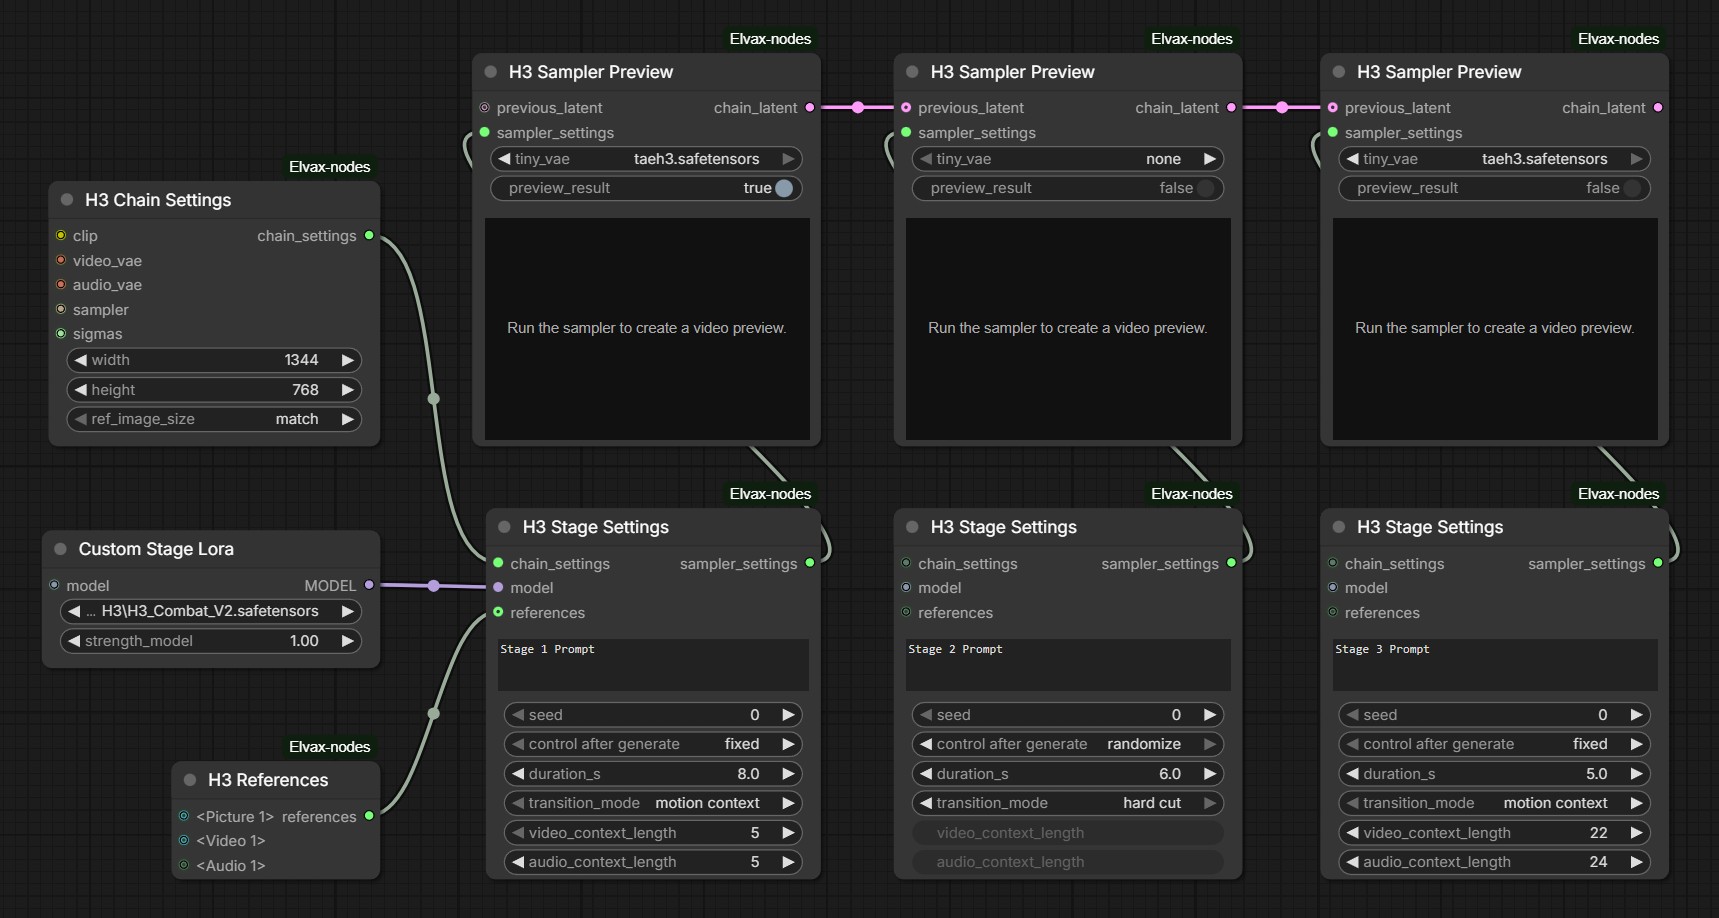The height and width of the screenshot is (918, 1719).
Task: Click the Stage 1 Prompt text box
Action: [x=653, y=665]
